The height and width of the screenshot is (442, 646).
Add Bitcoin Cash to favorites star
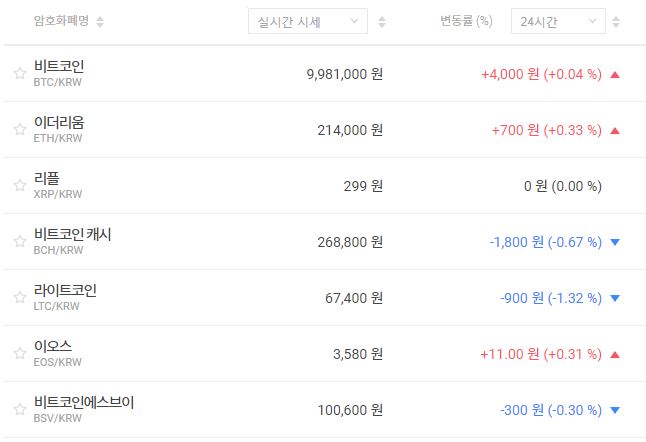coord(19,241)
